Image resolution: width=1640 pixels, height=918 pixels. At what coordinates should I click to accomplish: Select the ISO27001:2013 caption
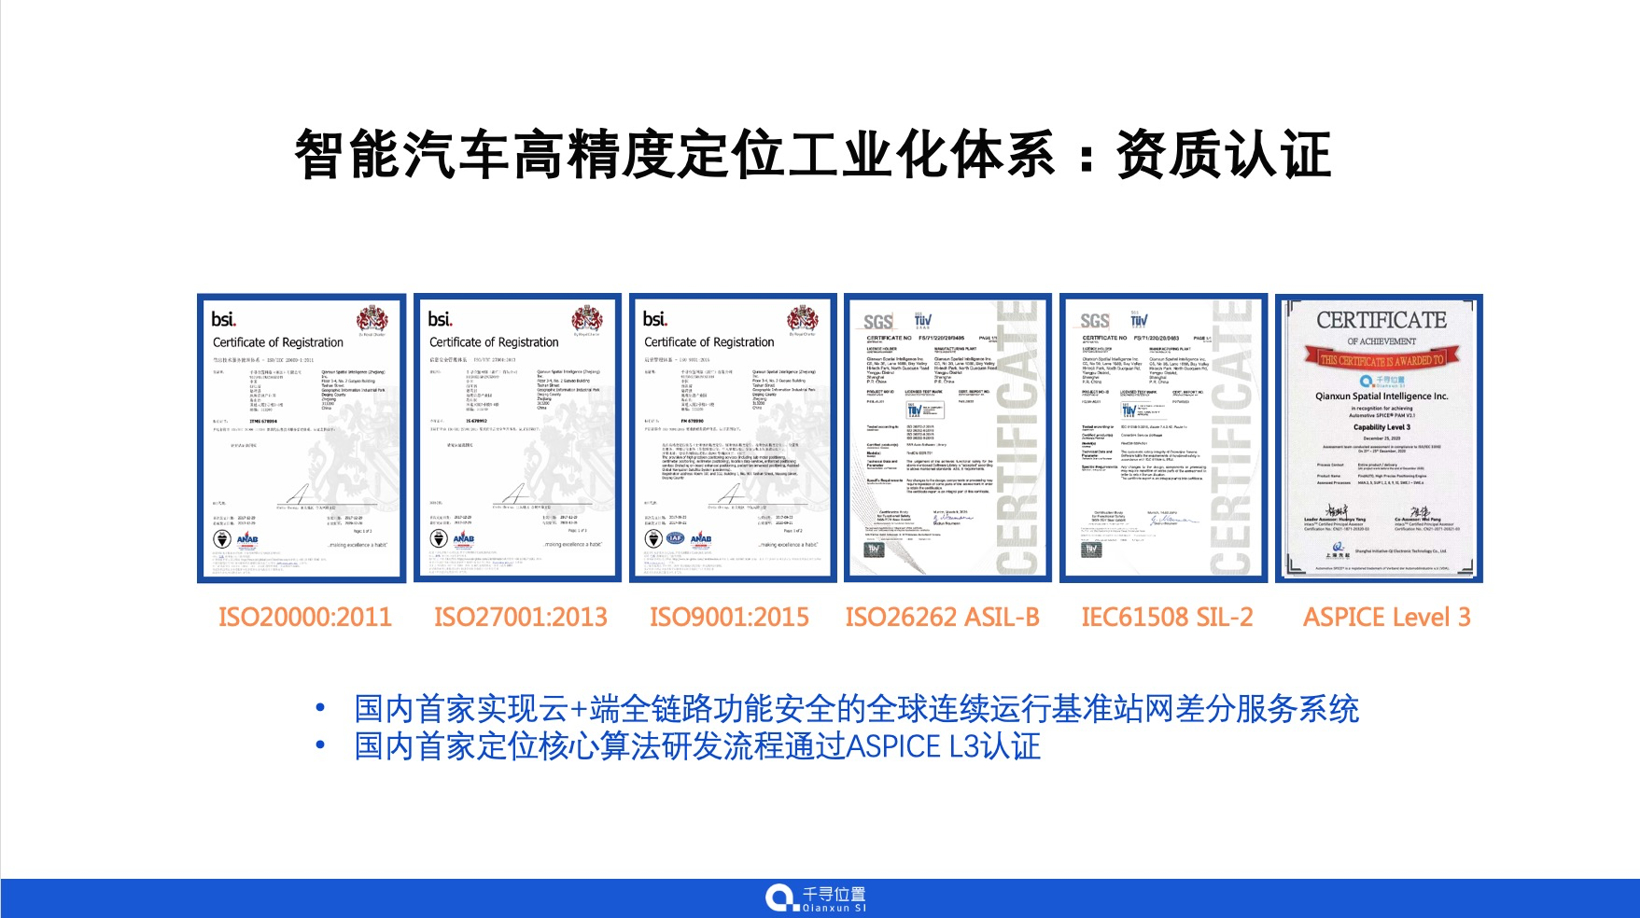click(520, 617)
